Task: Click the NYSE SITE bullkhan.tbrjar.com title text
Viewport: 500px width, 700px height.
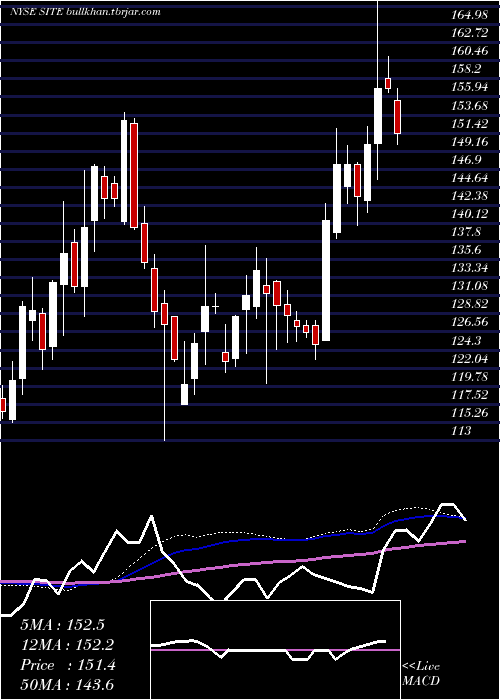Action: [x=85, y=12]
